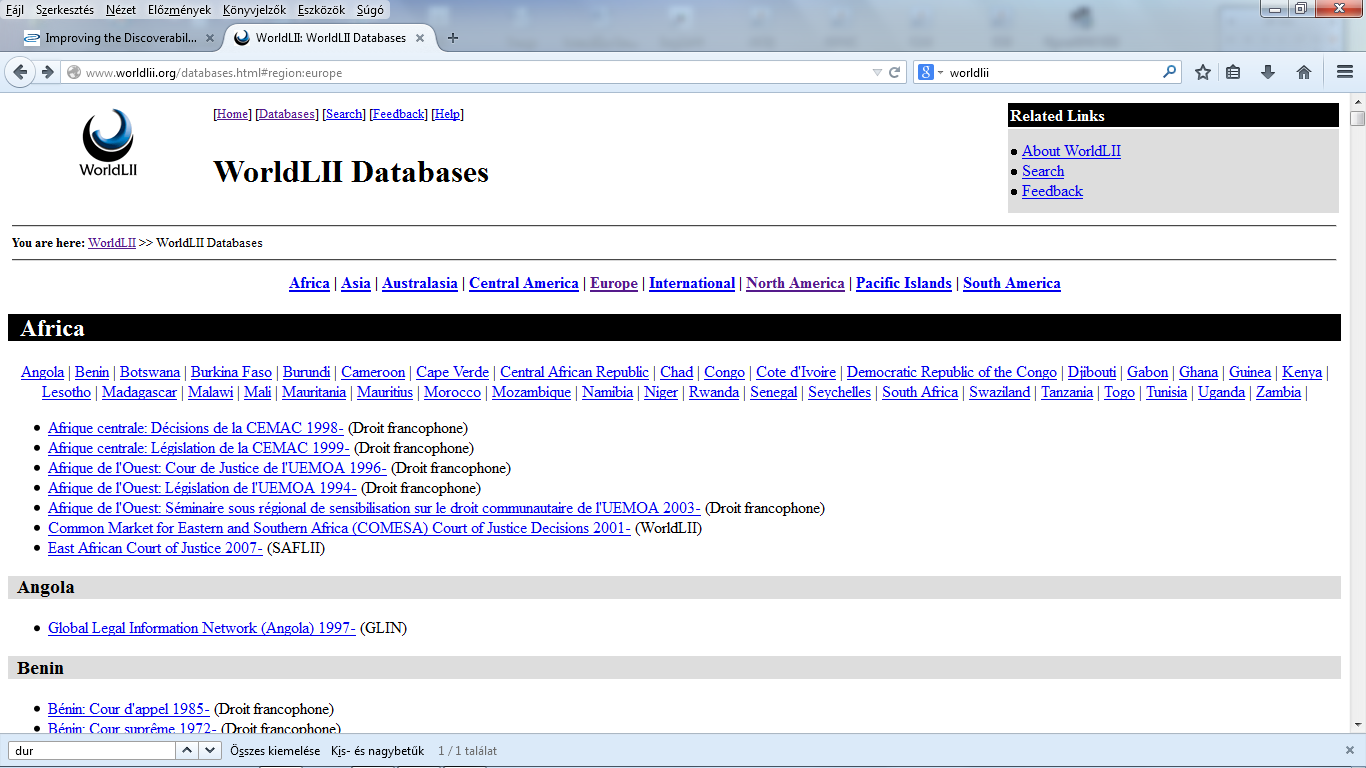Image resolution: width=1366 pixels, height=768 pixels.
Task: Open the Szerkesztés menu
Action: pos(65,10)
